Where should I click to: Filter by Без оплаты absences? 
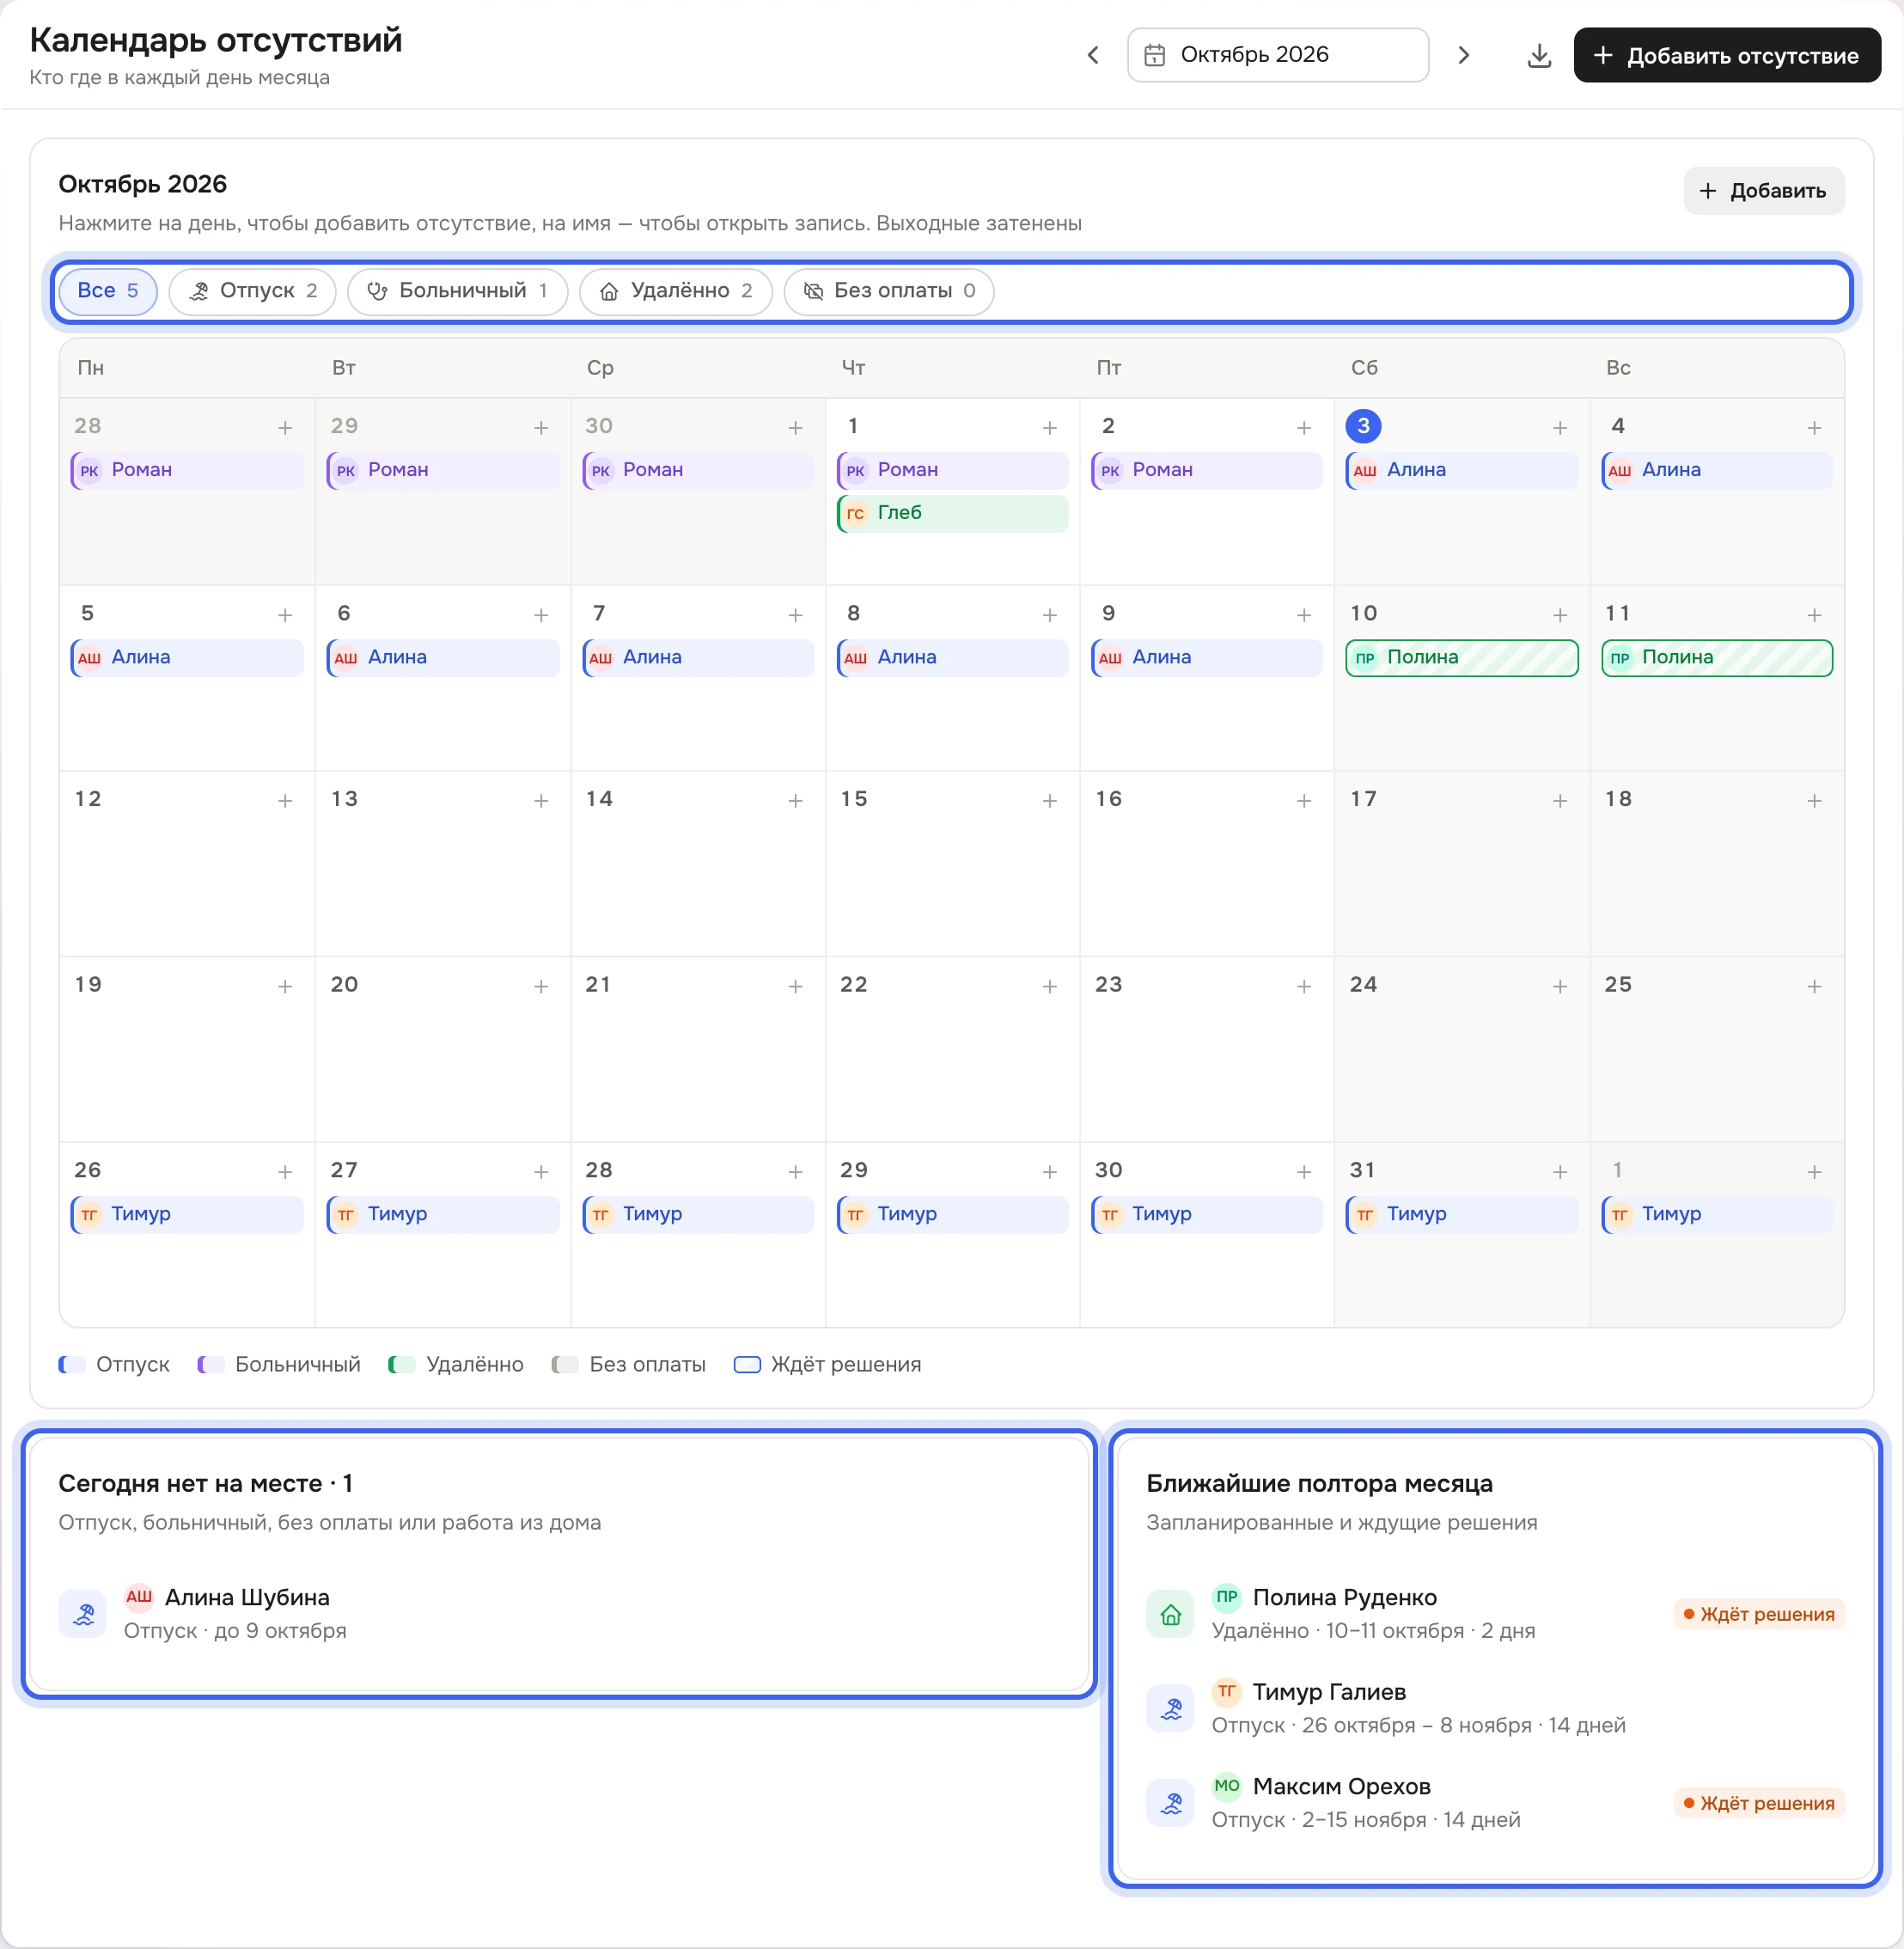click(x=888, y=291)
